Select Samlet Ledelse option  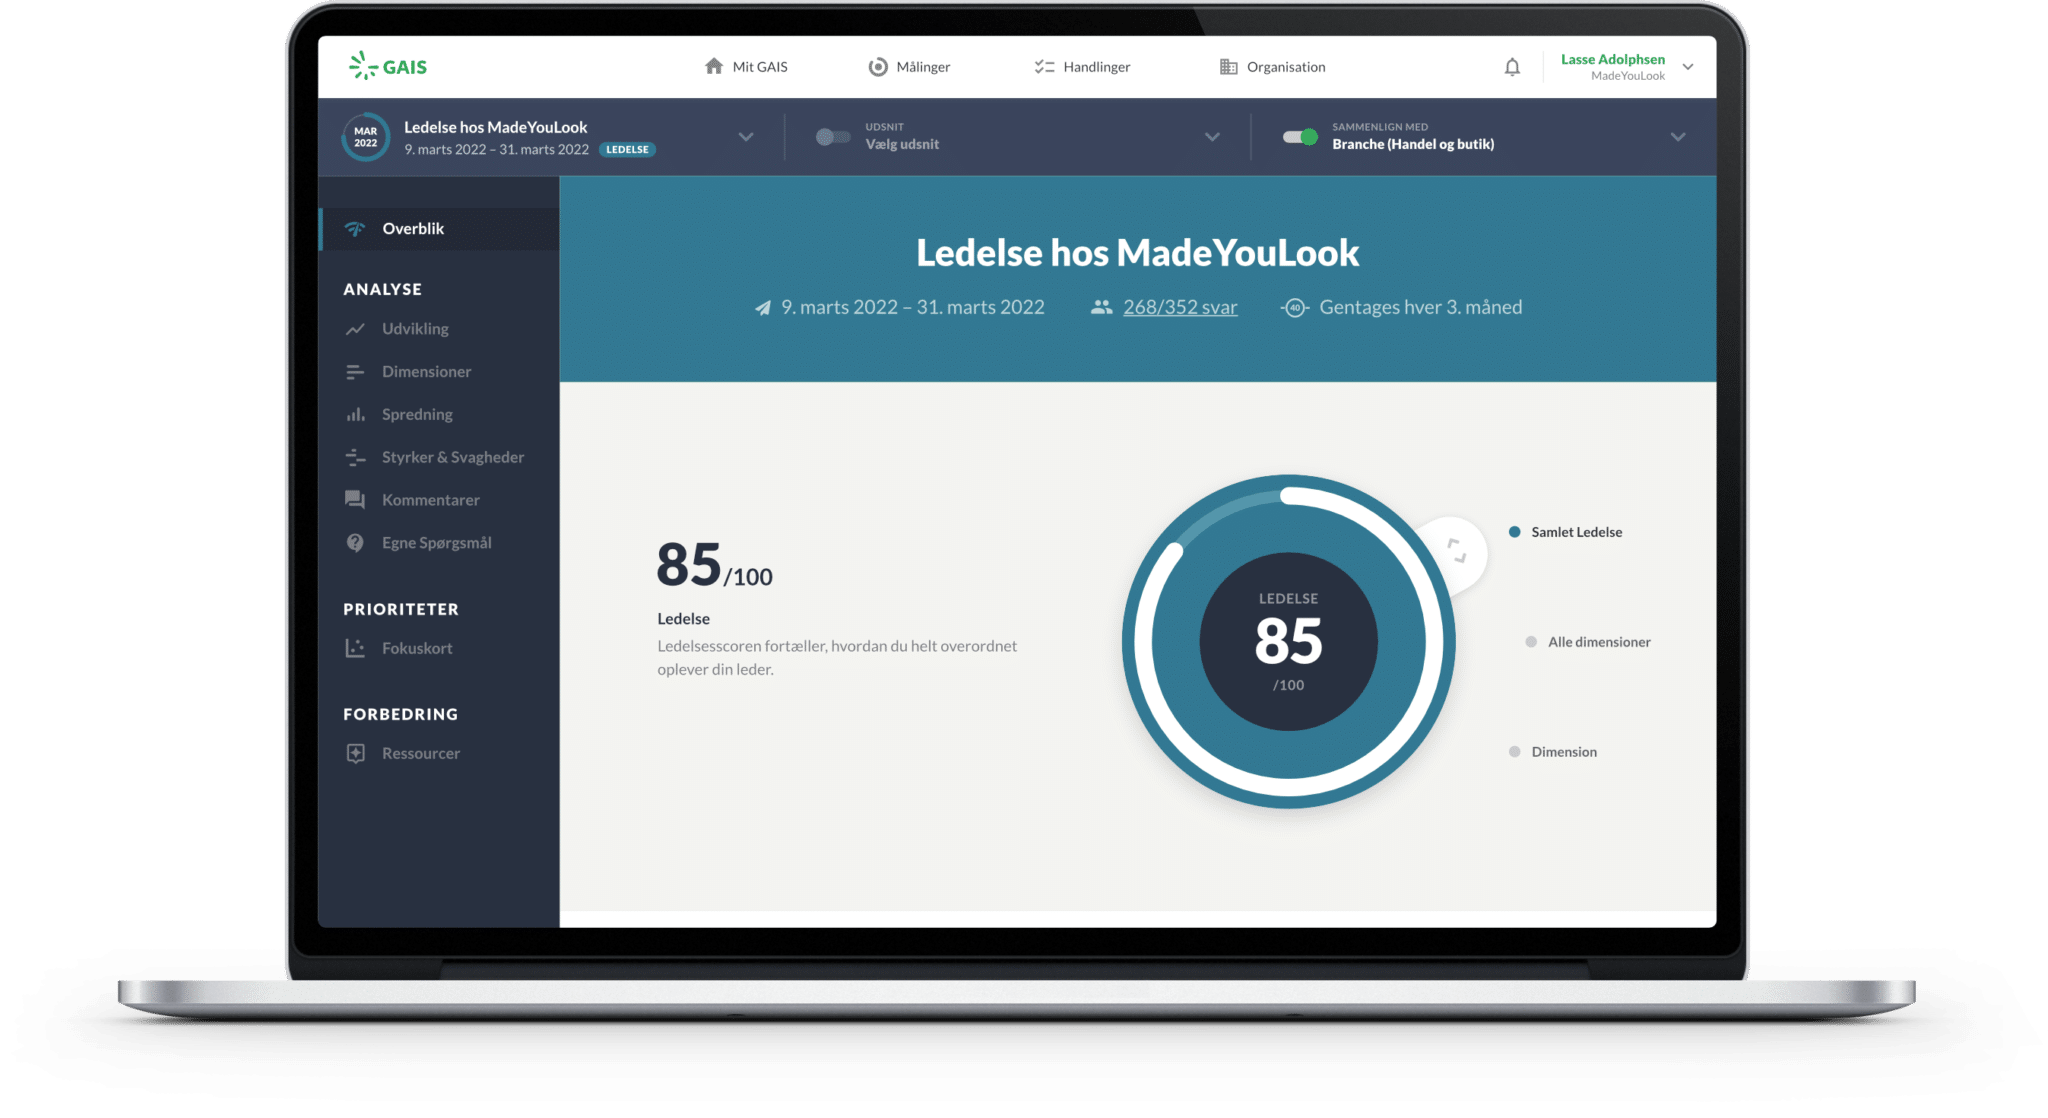(x=1565, y=532)
